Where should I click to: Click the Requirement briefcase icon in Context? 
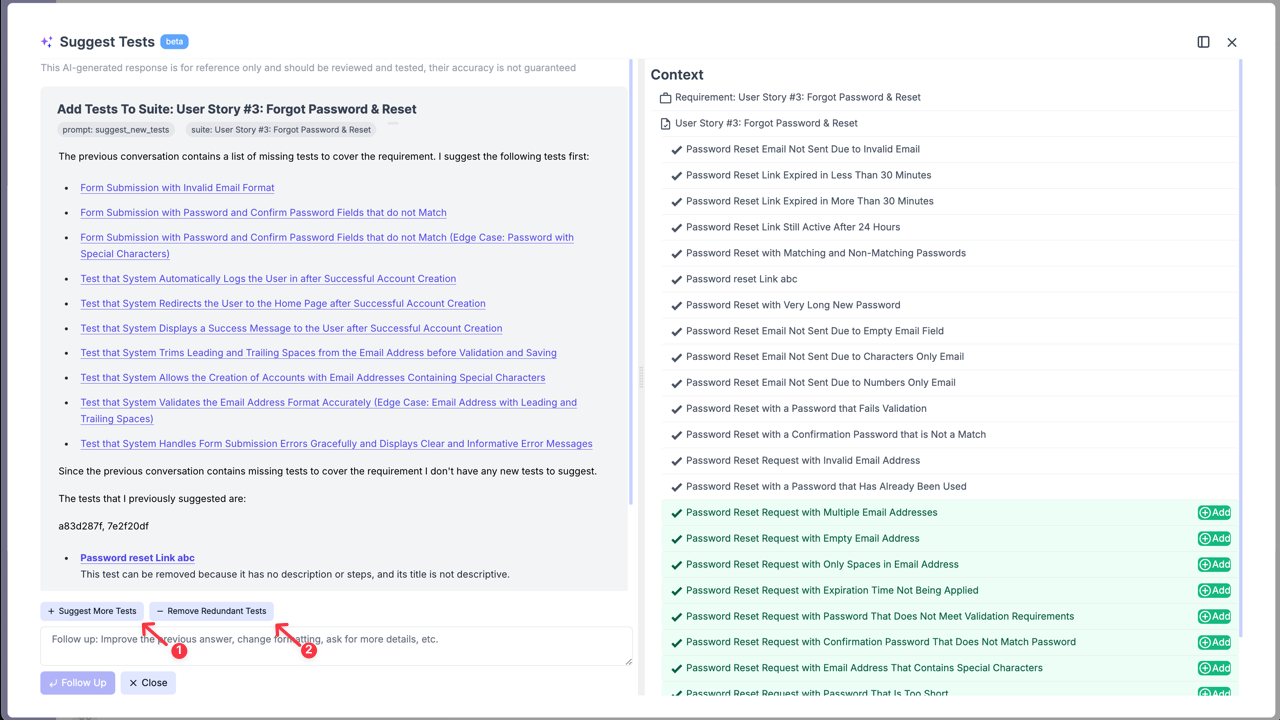[665, 98]
